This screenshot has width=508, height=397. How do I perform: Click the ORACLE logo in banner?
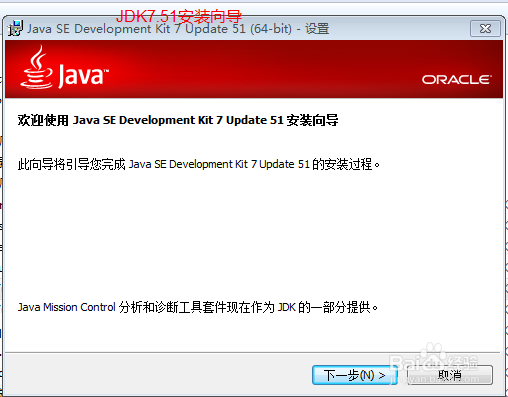pos(457,80)
